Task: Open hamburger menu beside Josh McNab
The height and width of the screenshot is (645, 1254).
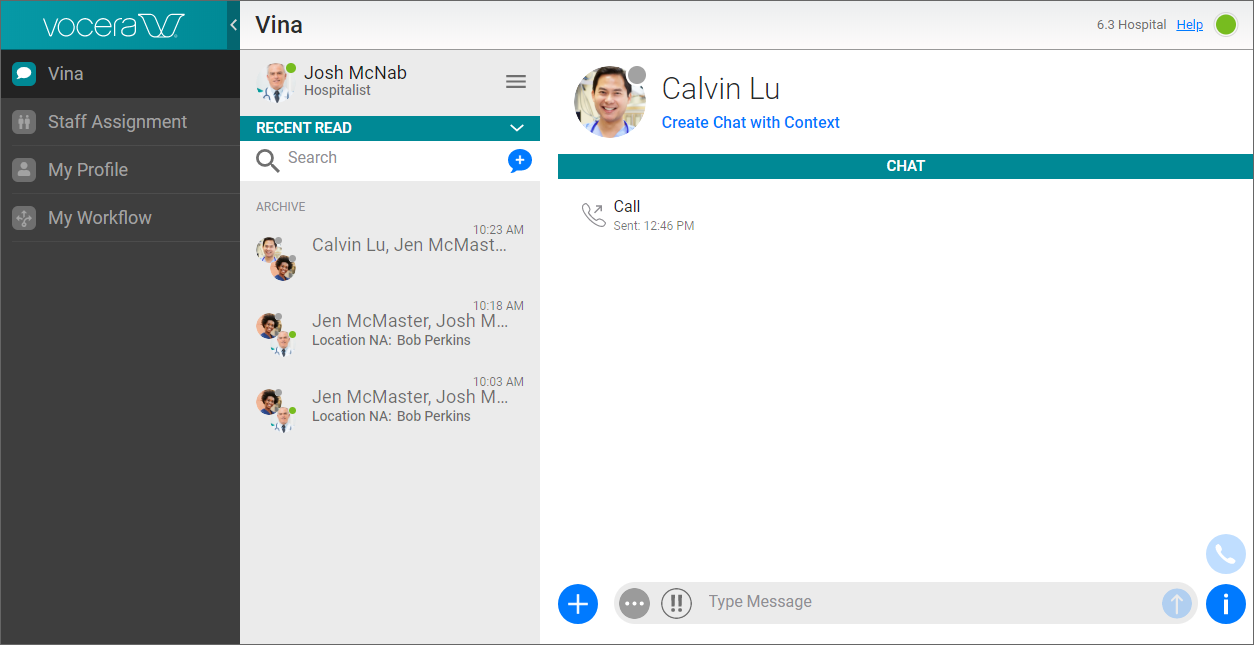Action: tap(515, 82)
